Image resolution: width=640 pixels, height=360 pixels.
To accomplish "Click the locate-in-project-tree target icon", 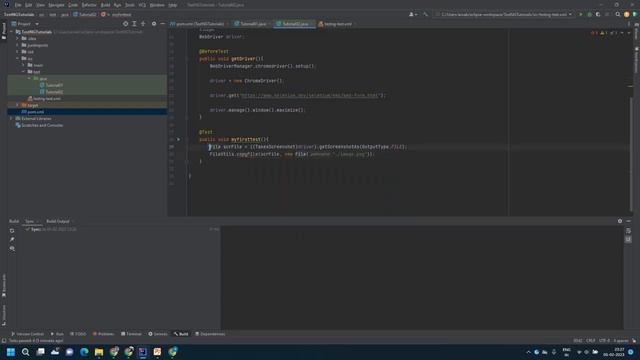I will pos(125,24).
